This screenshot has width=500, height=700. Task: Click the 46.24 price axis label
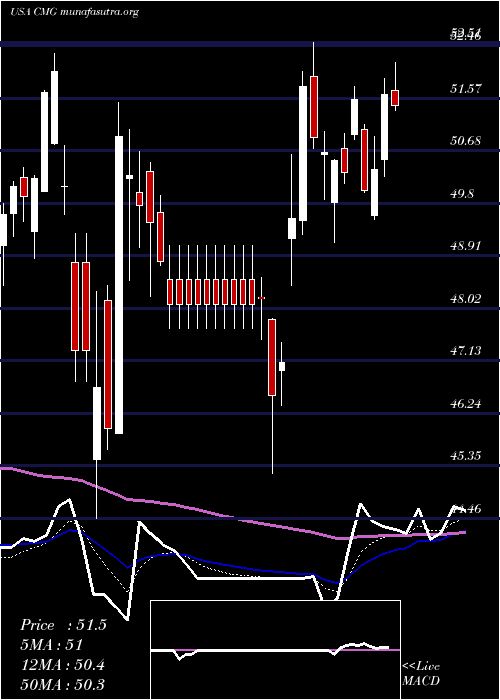point(465,404)
